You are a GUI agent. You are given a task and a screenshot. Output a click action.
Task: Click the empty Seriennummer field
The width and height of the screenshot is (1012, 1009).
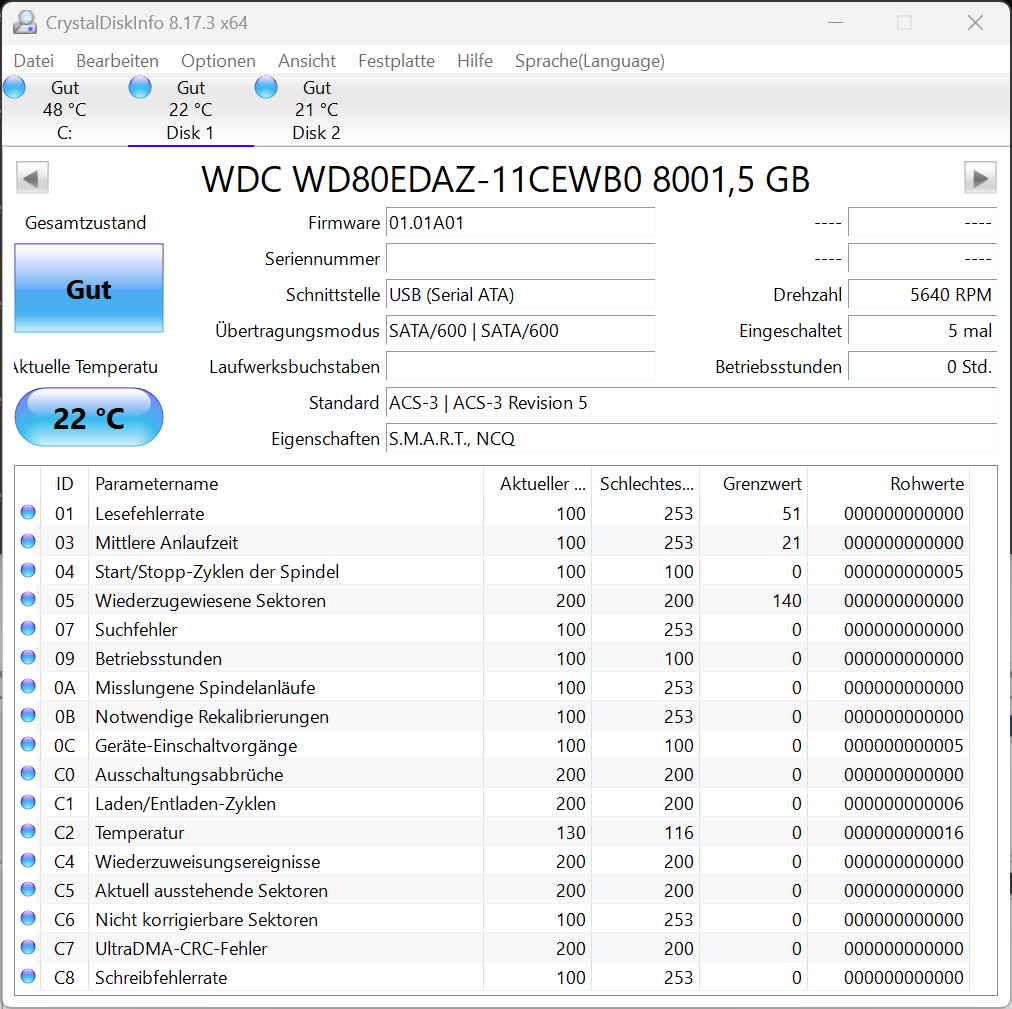click(520, 260)
